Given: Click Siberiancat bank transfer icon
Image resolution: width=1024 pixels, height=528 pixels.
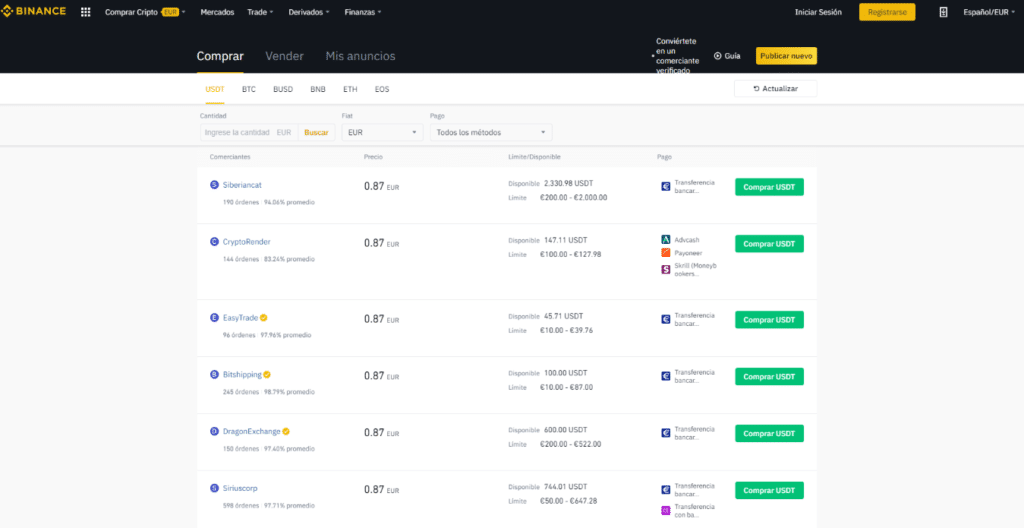Looking at the screenshot, I should (665, 186).
